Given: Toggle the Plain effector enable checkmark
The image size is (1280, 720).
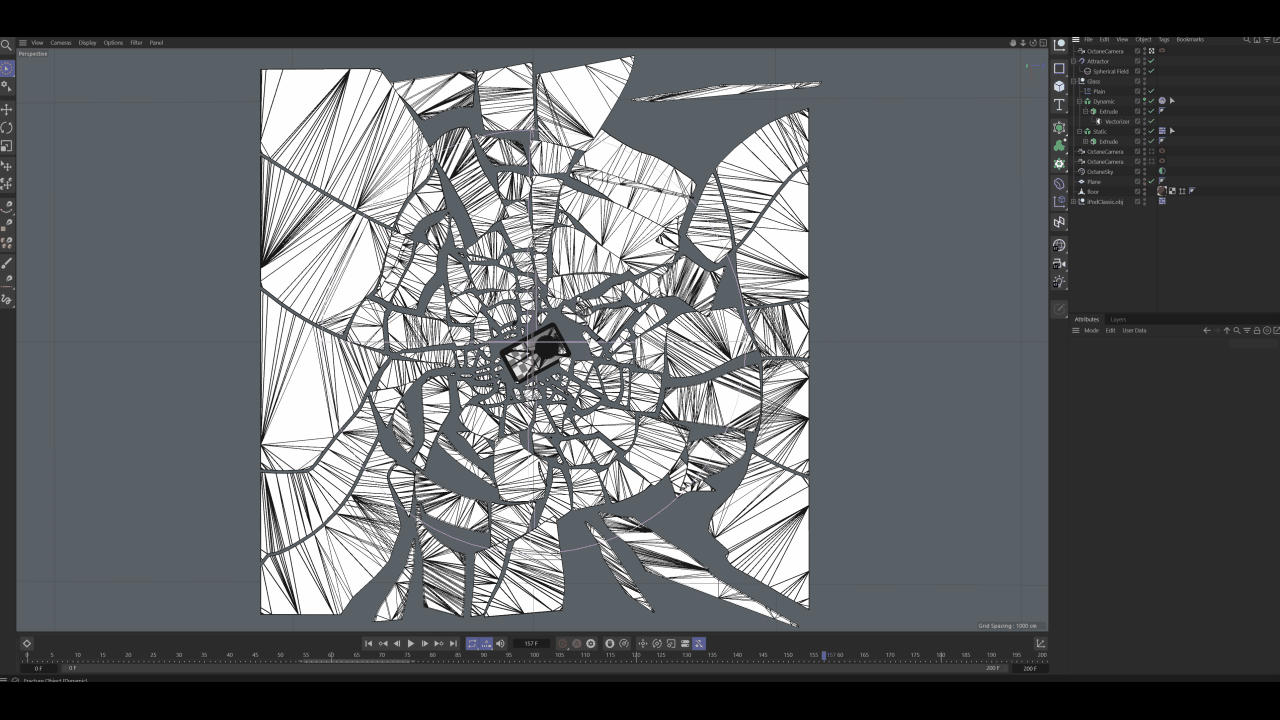Looking at the screenshot, I should pyautogui.click(x=1151, y=91).
